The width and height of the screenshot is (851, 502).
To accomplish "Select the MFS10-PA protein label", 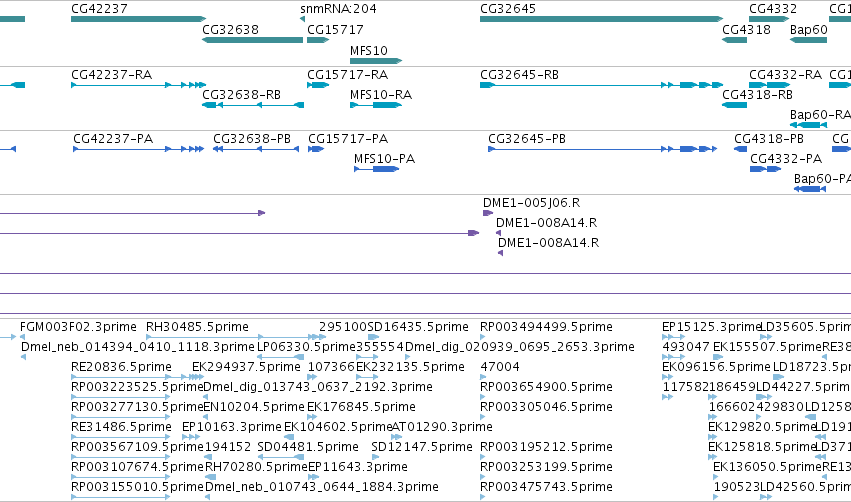I will click(x=384, y=158).
